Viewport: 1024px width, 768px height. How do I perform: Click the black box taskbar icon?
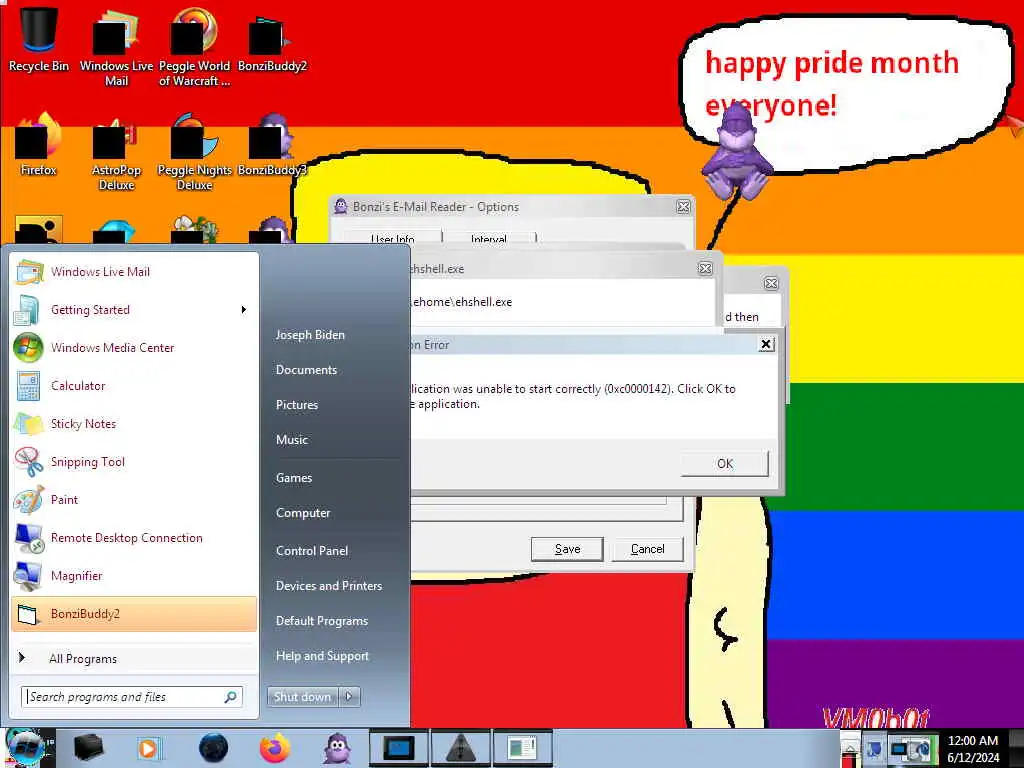coord(88,748)
